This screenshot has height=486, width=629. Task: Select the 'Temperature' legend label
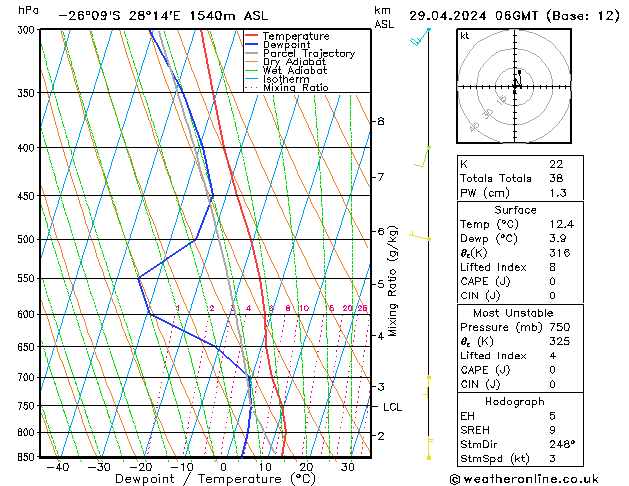point(296,36)
